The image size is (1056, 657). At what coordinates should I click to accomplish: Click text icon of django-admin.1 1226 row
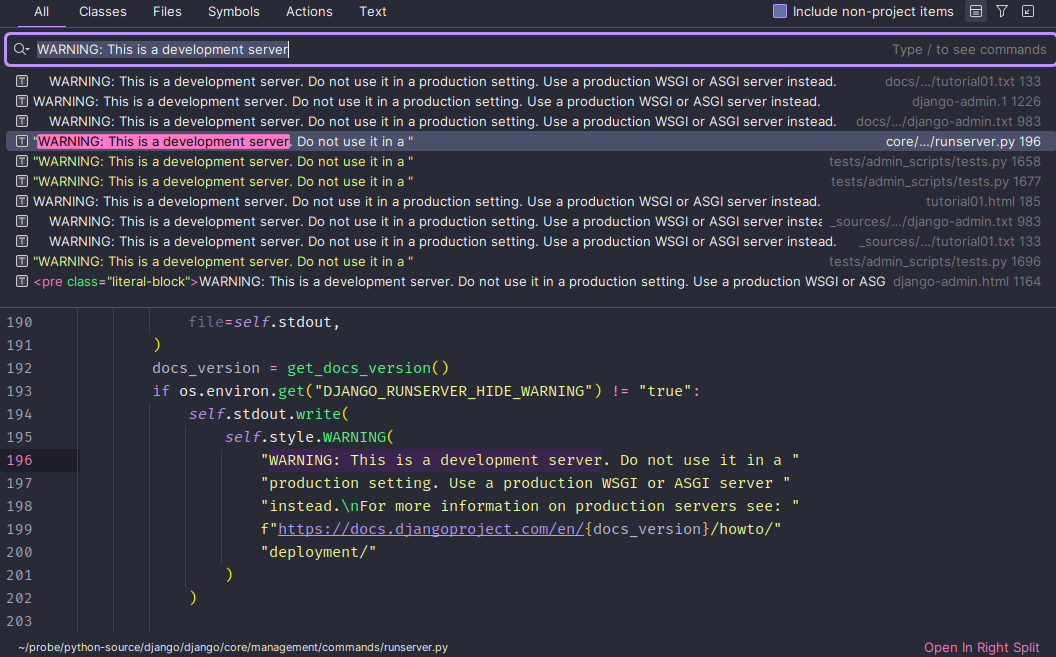[x=22, y=101]
